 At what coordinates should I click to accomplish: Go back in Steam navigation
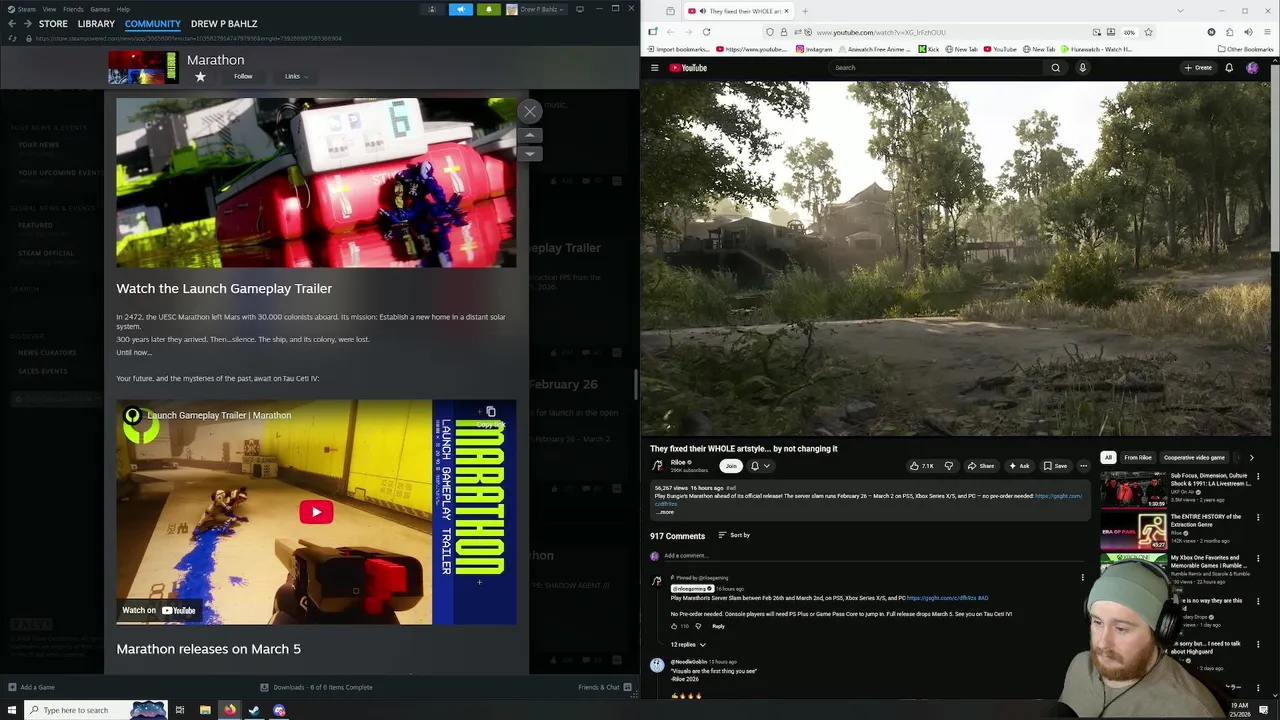(x=12, y=23)
